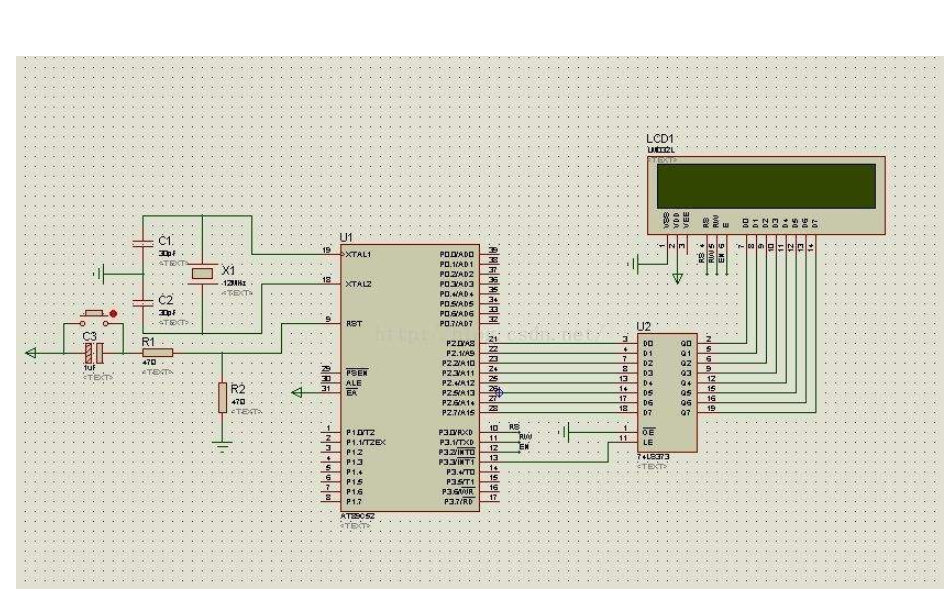Click the ALE pin label on U1

pyautogui.click(x=353, y=383)
